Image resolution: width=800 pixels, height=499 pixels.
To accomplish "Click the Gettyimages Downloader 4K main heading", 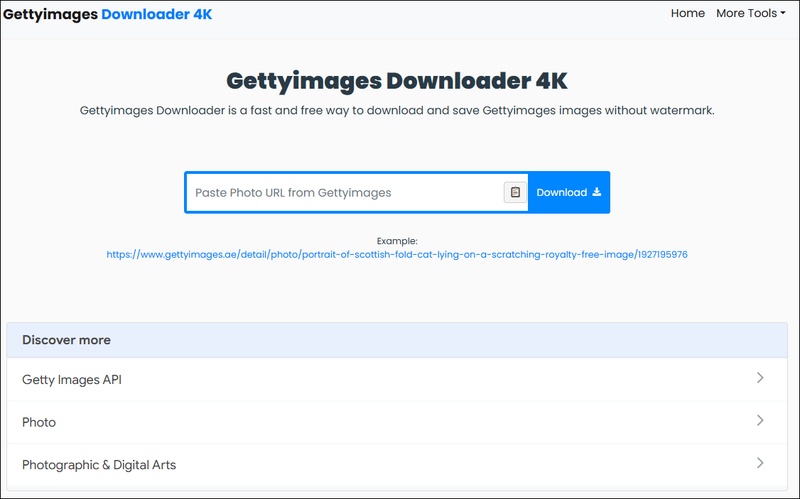I will (397, 81).
